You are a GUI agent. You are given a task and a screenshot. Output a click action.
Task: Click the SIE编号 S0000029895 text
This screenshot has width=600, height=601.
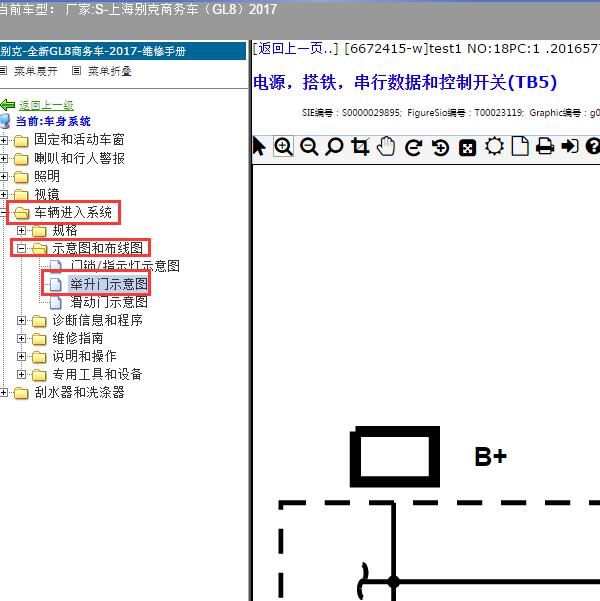pyautogui.click(x=352, y=113)
